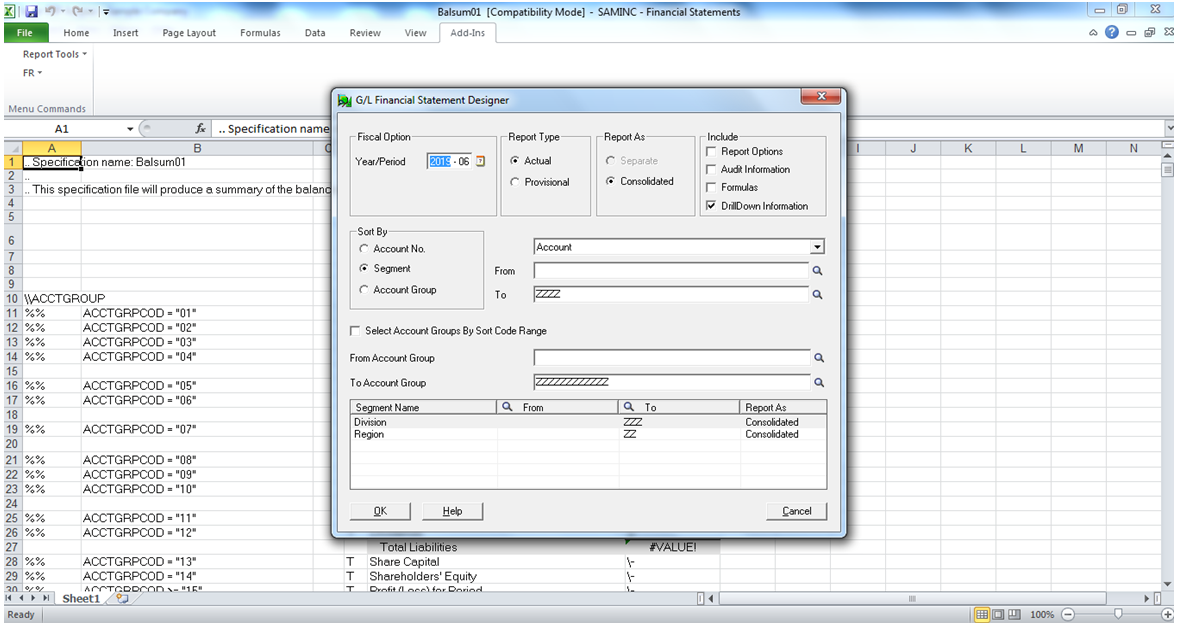
Task: Click the Save icon in Quick Access Toolbar
Action: point(32,12)
